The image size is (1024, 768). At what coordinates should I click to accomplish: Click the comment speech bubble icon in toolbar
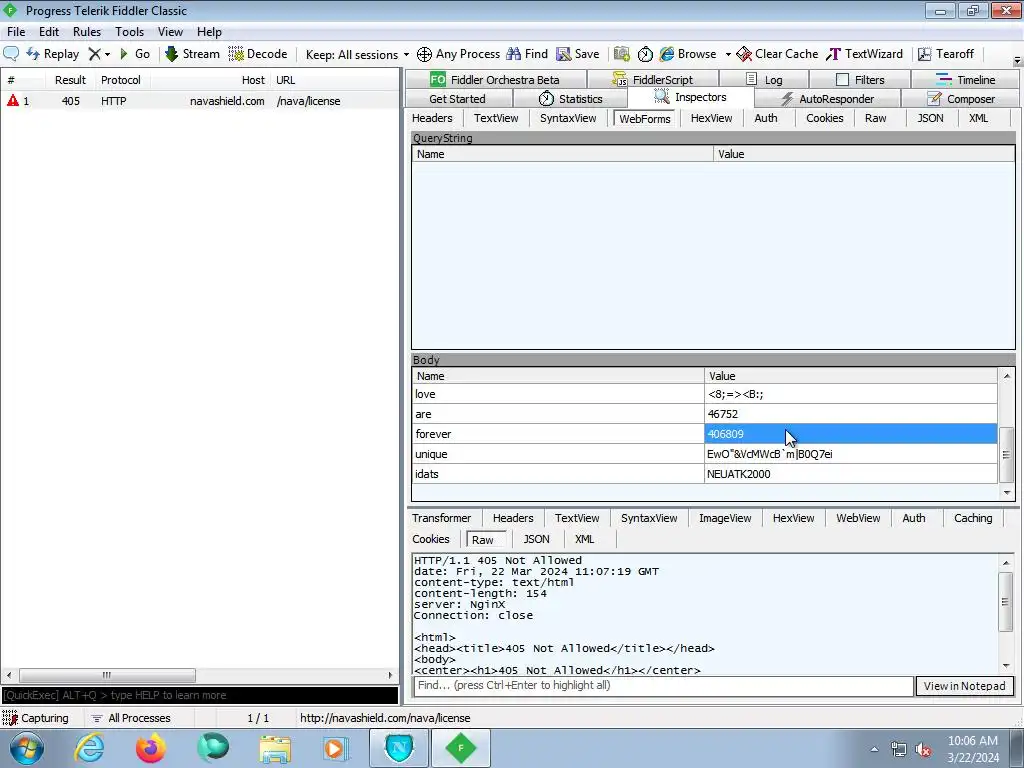(11, 54)
